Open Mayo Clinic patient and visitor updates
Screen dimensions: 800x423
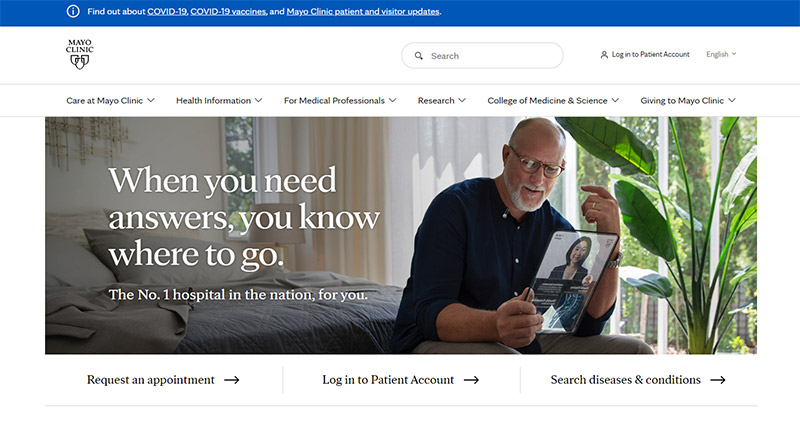pyautogui.click(x=363, y=11)
